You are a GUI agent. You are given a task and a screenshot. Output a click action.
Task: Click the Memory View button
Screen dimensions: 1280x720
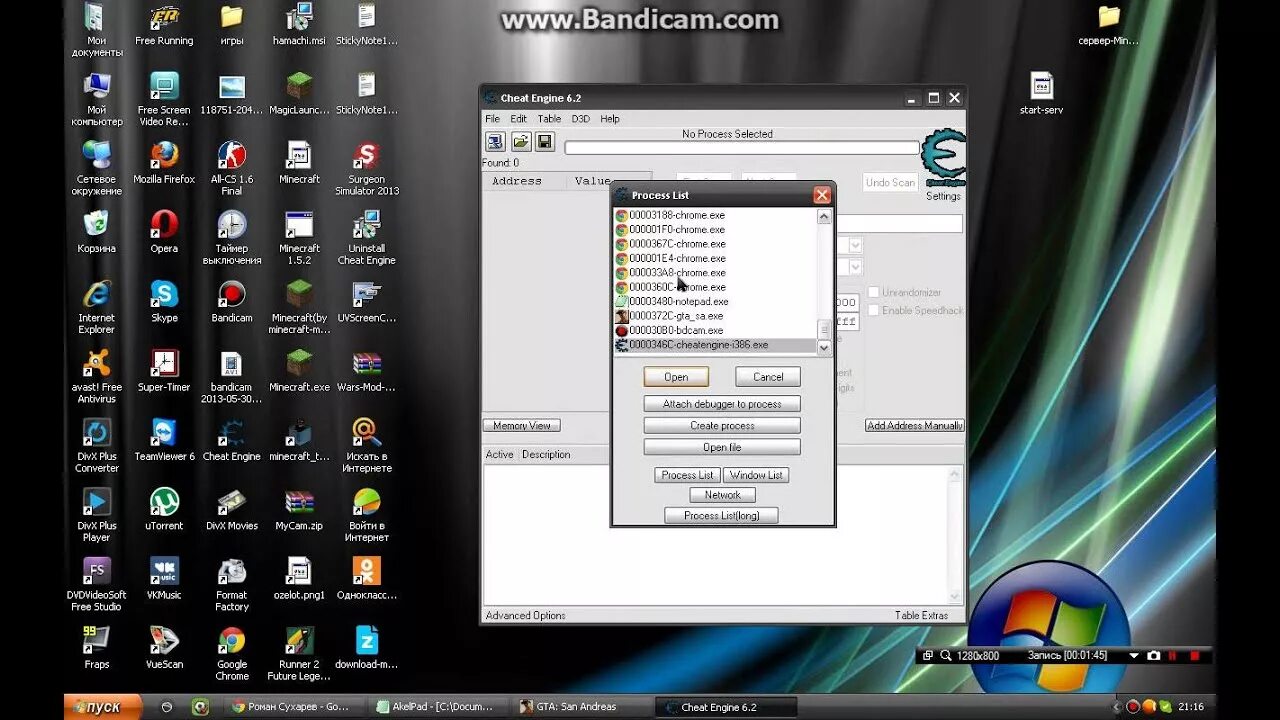522,426
